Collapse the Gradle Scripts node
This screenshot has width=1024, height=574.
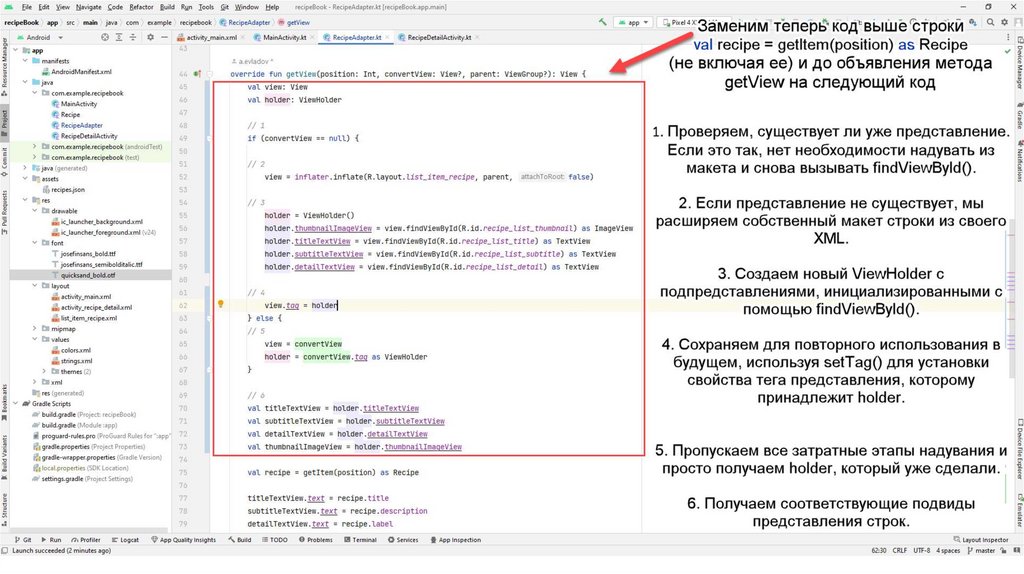tap(16, 404)
